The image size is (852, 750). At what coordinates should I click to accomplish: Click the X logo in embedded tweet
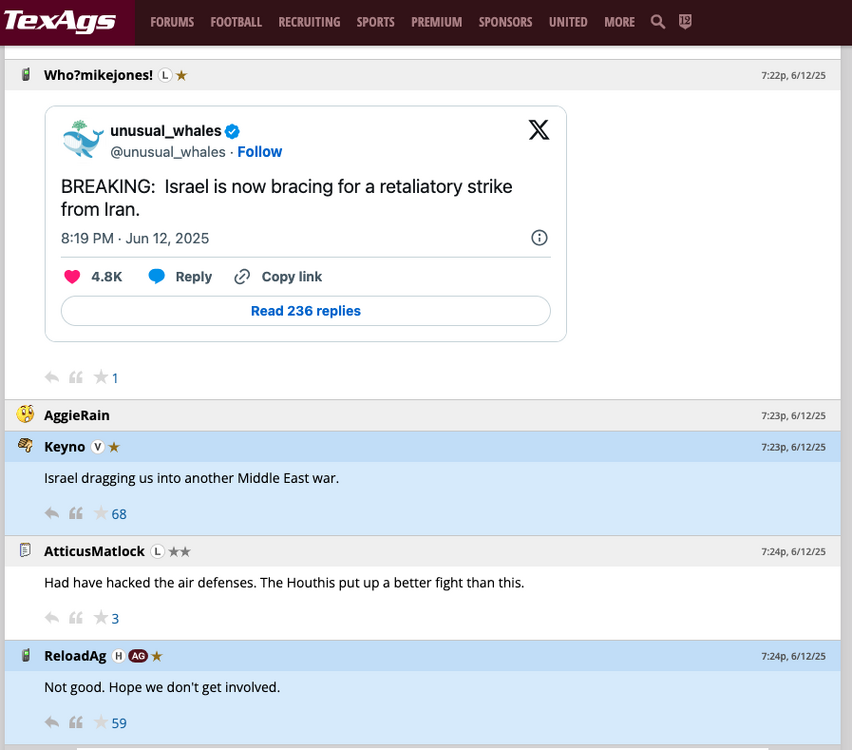538,130
